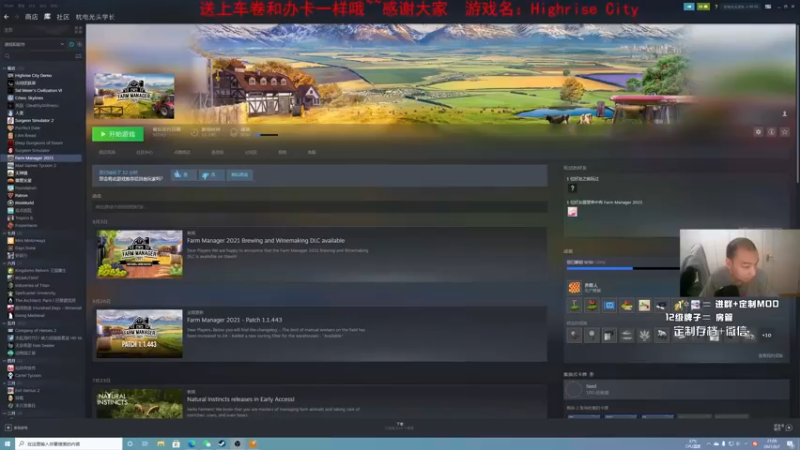The image size is (800, 450).
Task: Toggle the recent-activity clock filter icon
Action: pos(71,44)
